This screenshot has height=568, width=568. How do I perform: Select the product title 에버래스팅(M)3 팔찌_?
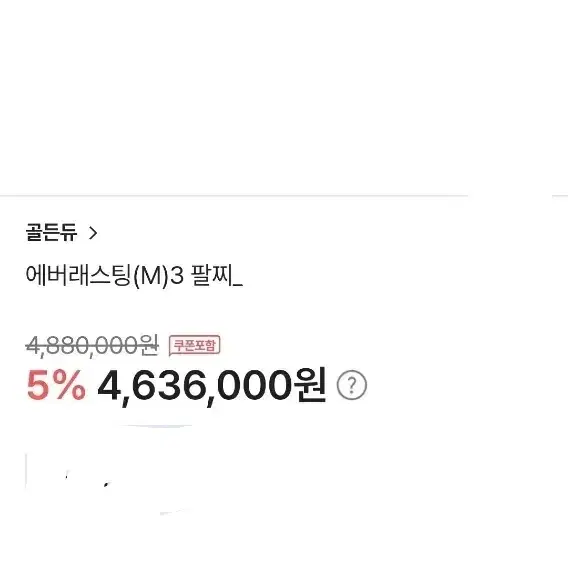pyautogui.click(x=134, y=275)
